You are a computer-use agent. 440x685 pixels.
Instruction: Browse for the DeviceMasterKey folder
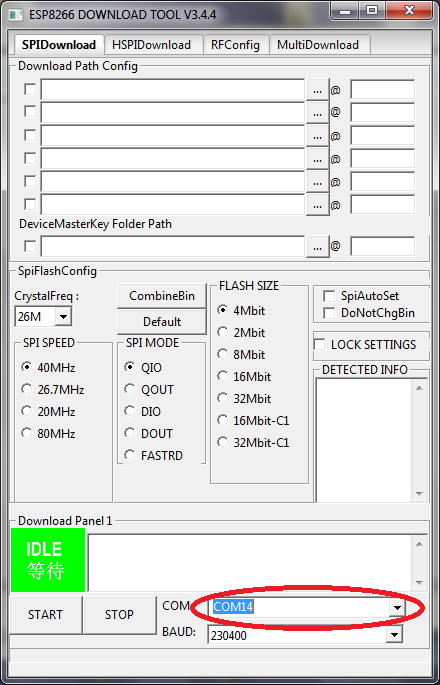pyautogui.click(x=318, y=247)
